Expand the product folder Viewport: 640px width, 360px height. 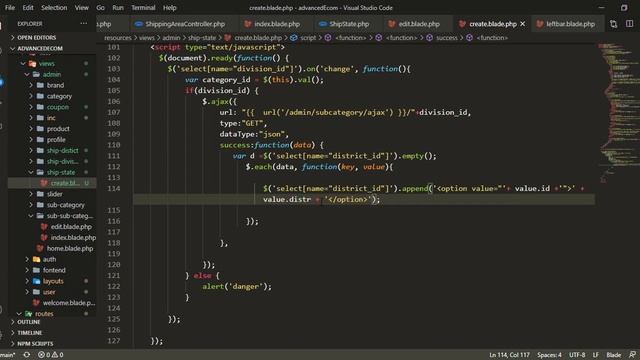[52, 129]
